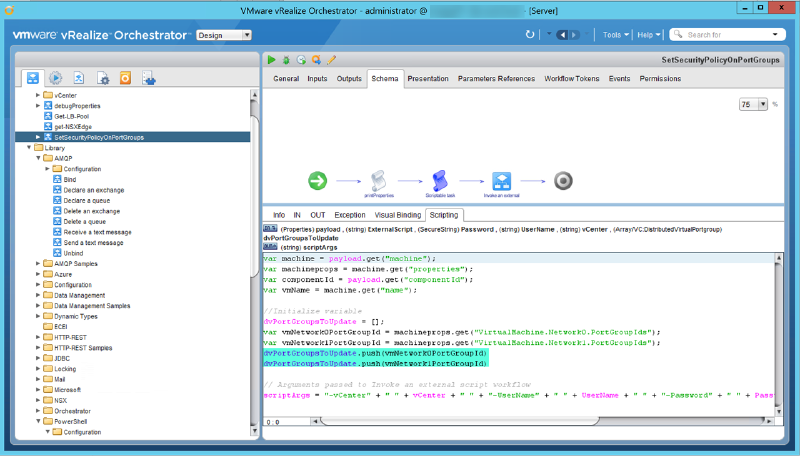Click the back navigation arrow
This screenshot has width=800, height=456.
[562, 35]
